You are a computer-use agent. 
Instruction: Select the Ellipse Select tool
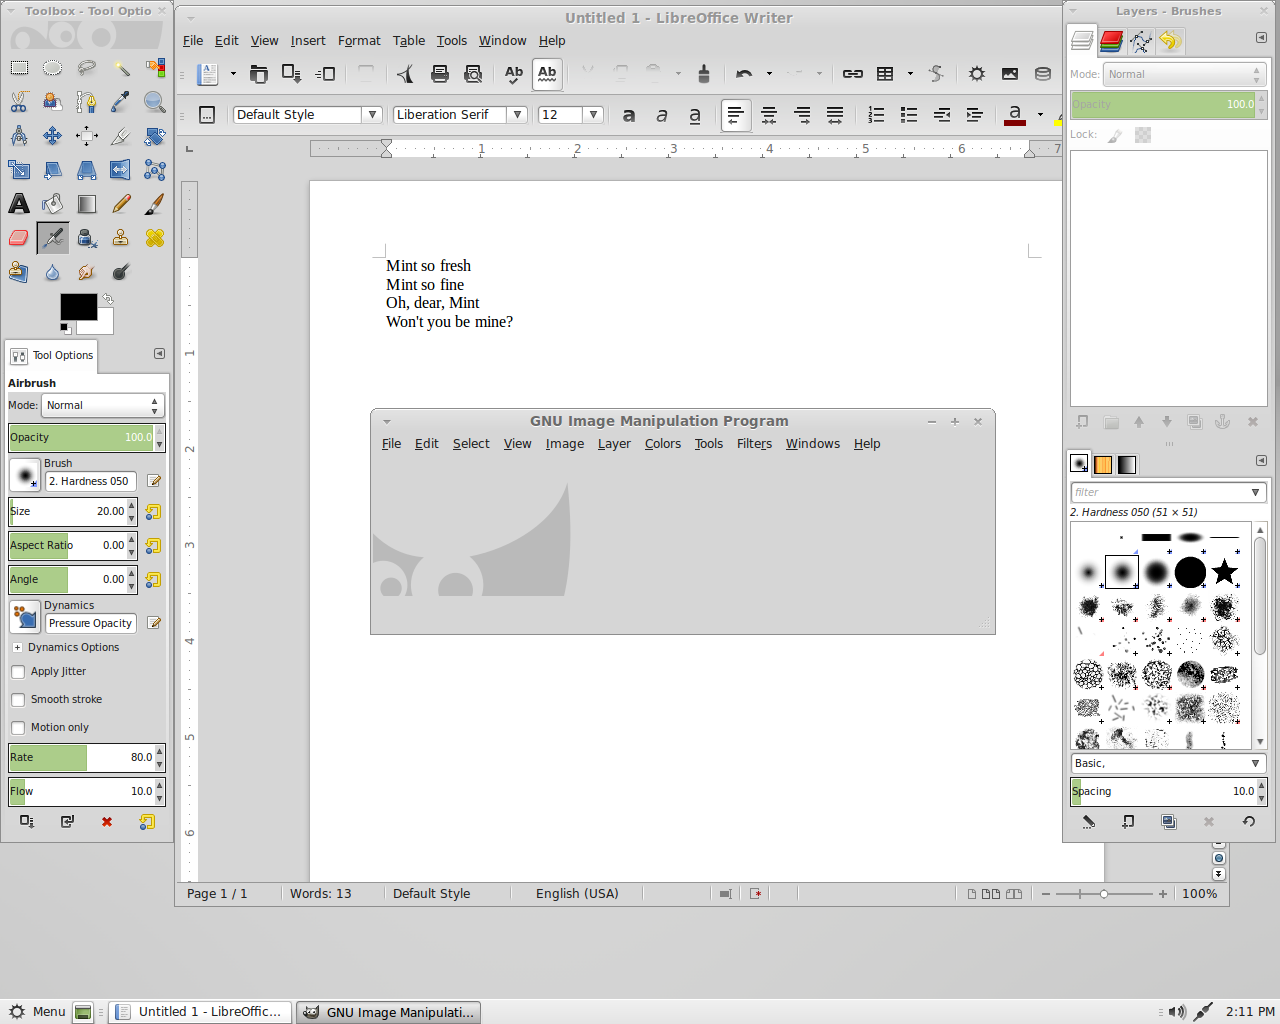tap(53, 68)
